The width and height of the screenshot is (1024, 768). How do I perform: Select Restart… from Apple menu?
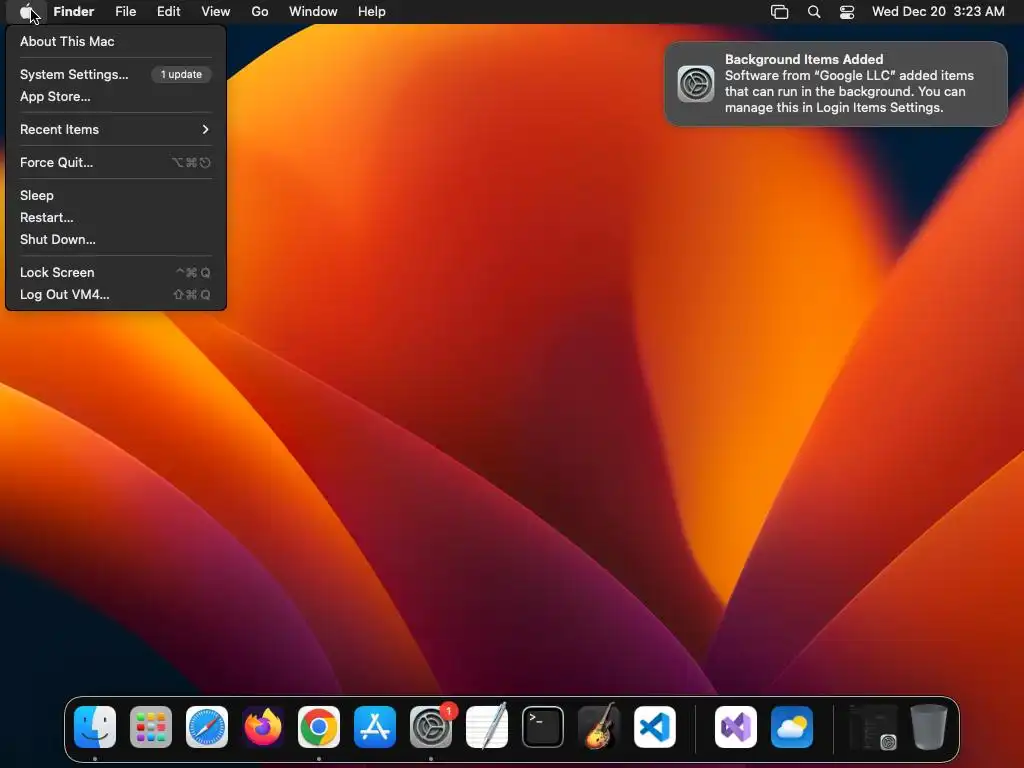pyautogui.click(x=116, y=217)
